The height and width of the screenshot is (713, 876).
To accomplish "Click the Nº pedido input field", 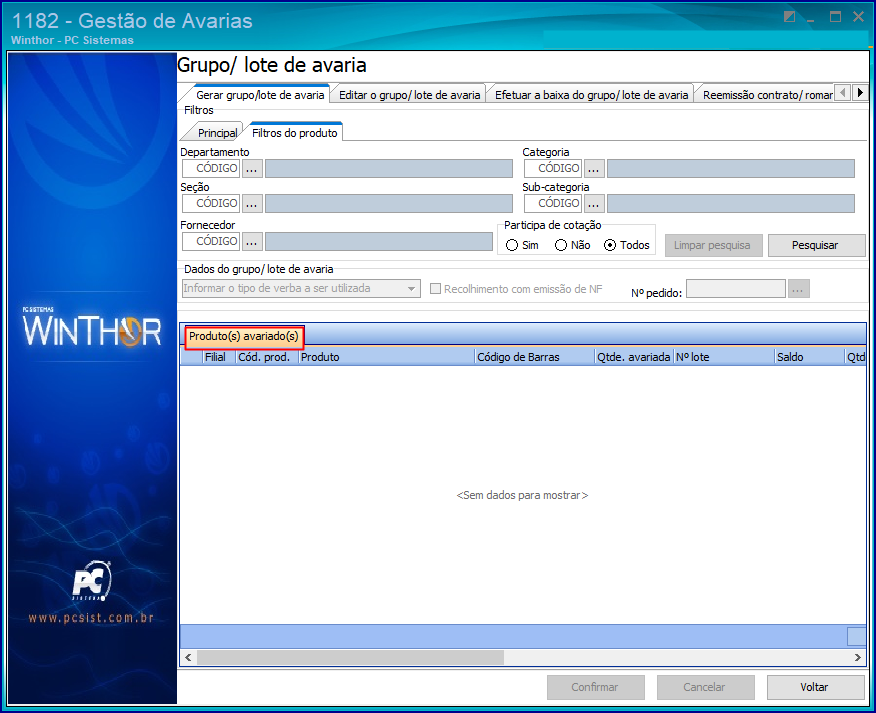I will click(735, 289).
